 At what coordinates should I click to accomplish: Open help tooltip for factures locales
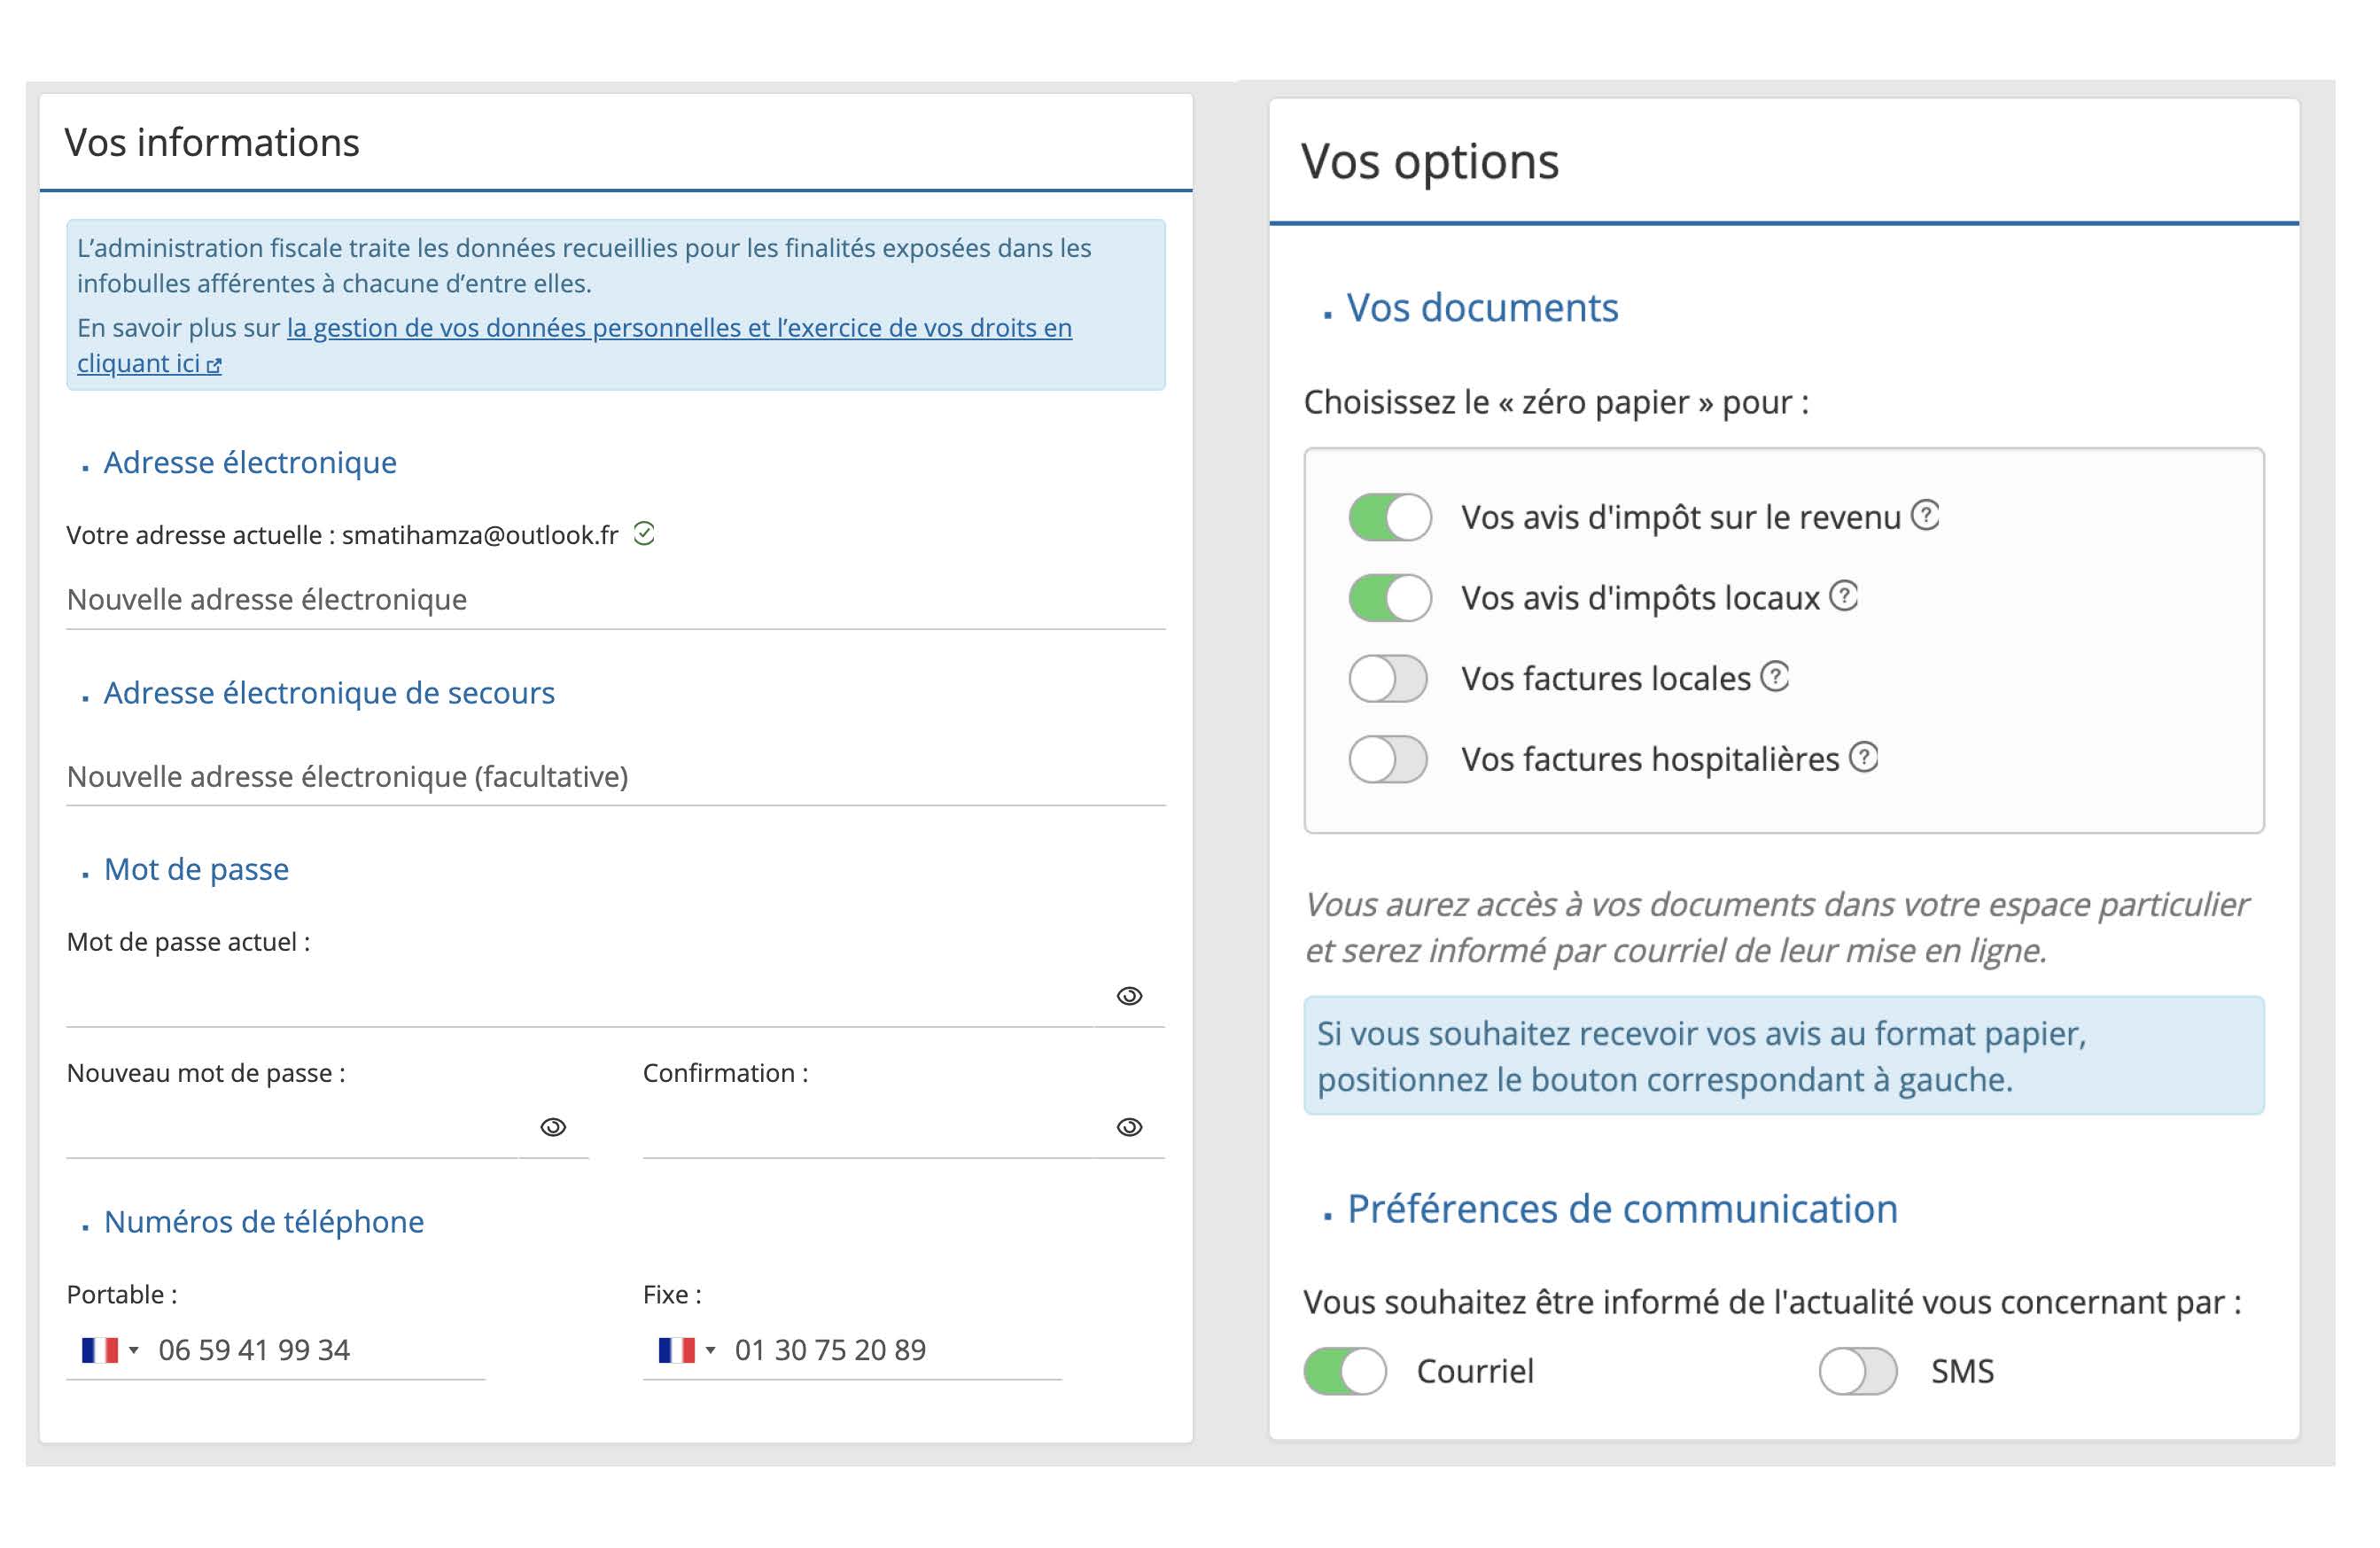[1774, 677]
